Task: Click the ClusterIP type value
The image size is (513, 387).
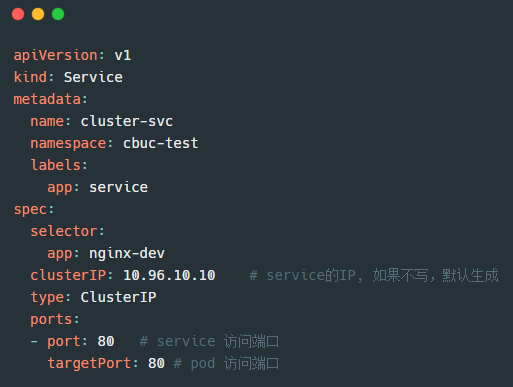Action: [118, 297]
